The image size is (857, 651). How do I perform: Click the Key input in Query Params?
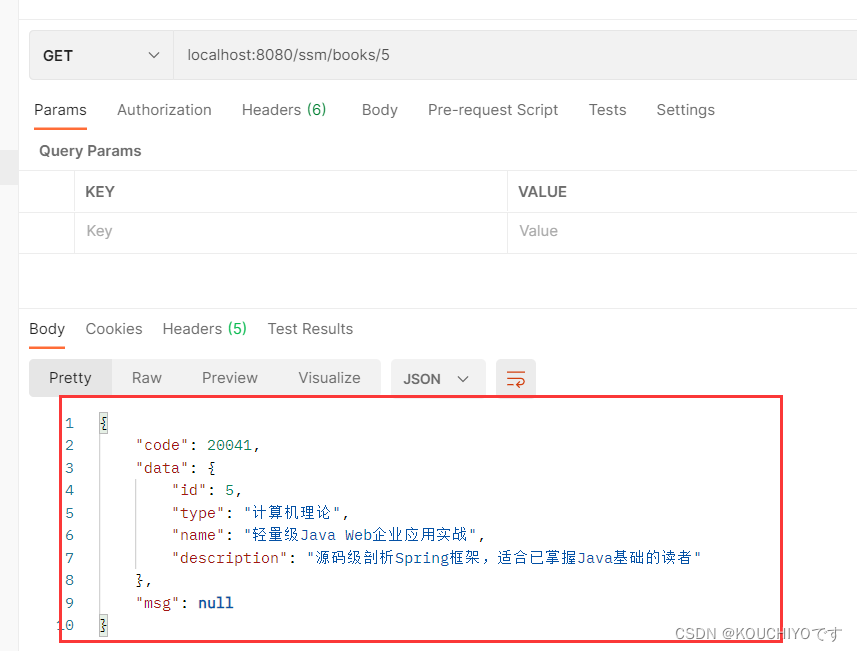point(291,231)
